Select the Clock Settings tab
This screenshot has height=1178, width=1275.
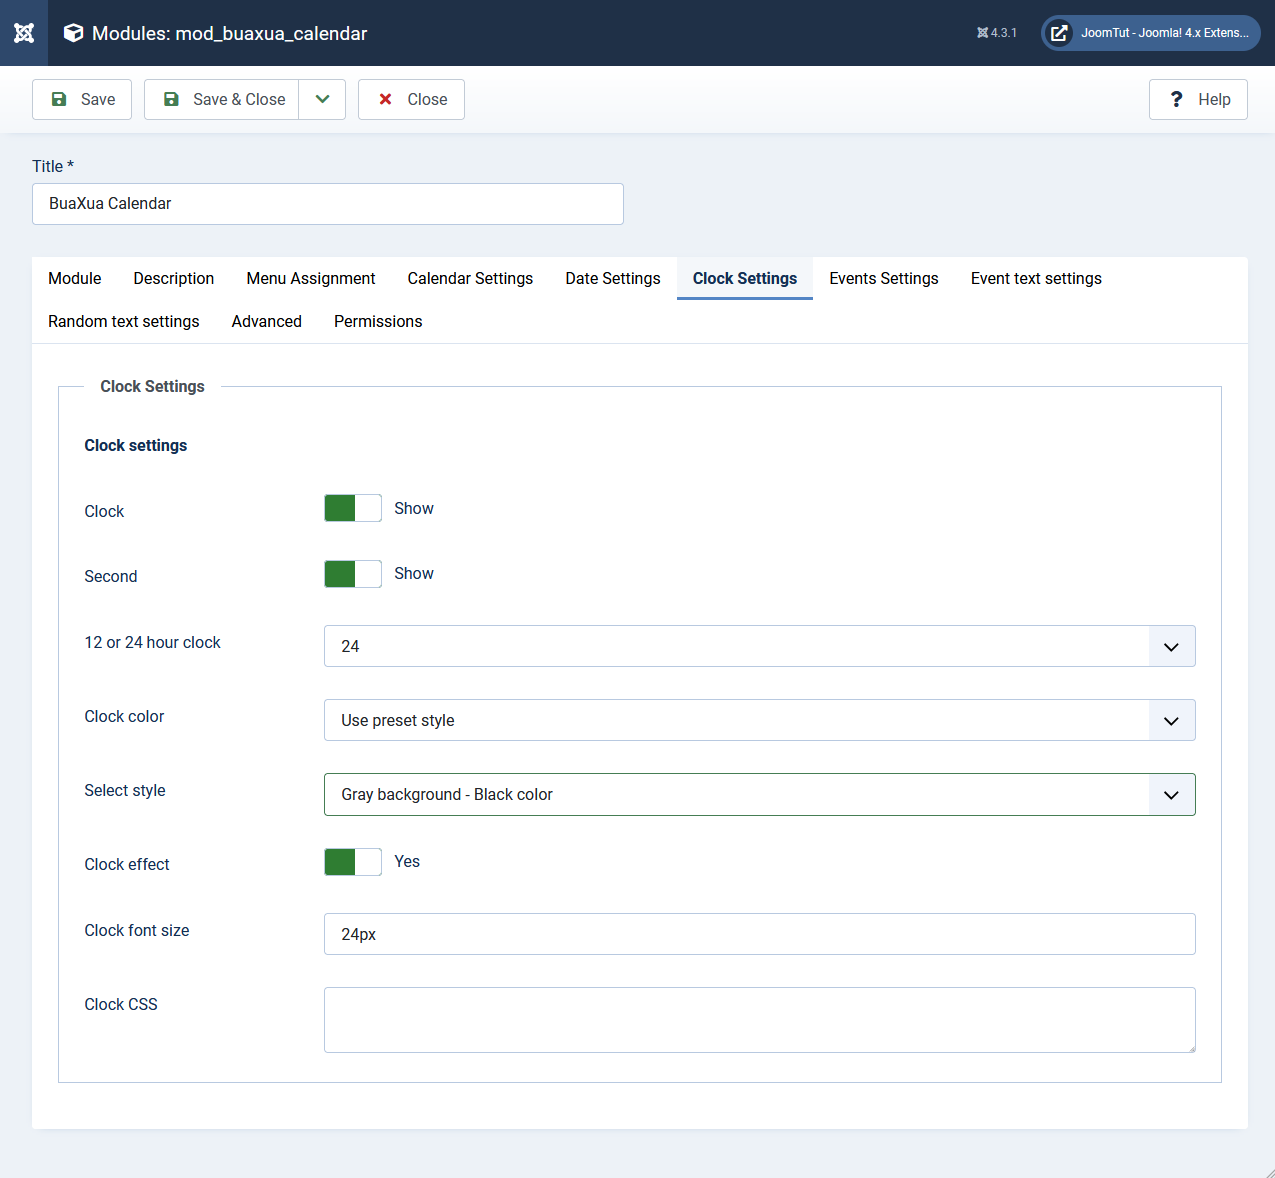point(745,278)
